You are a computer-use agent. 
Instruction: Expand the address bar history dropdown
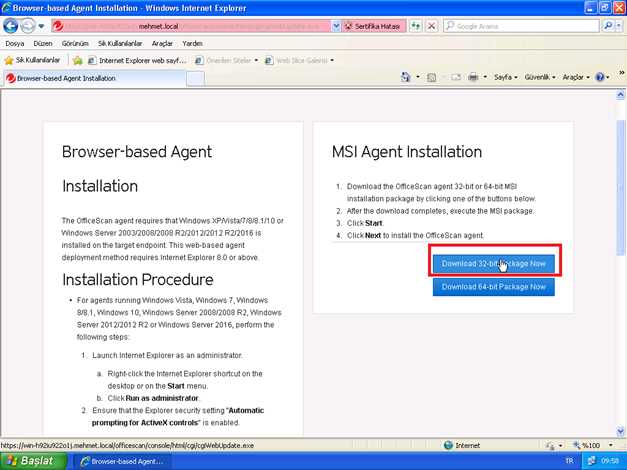coord(336,26)
